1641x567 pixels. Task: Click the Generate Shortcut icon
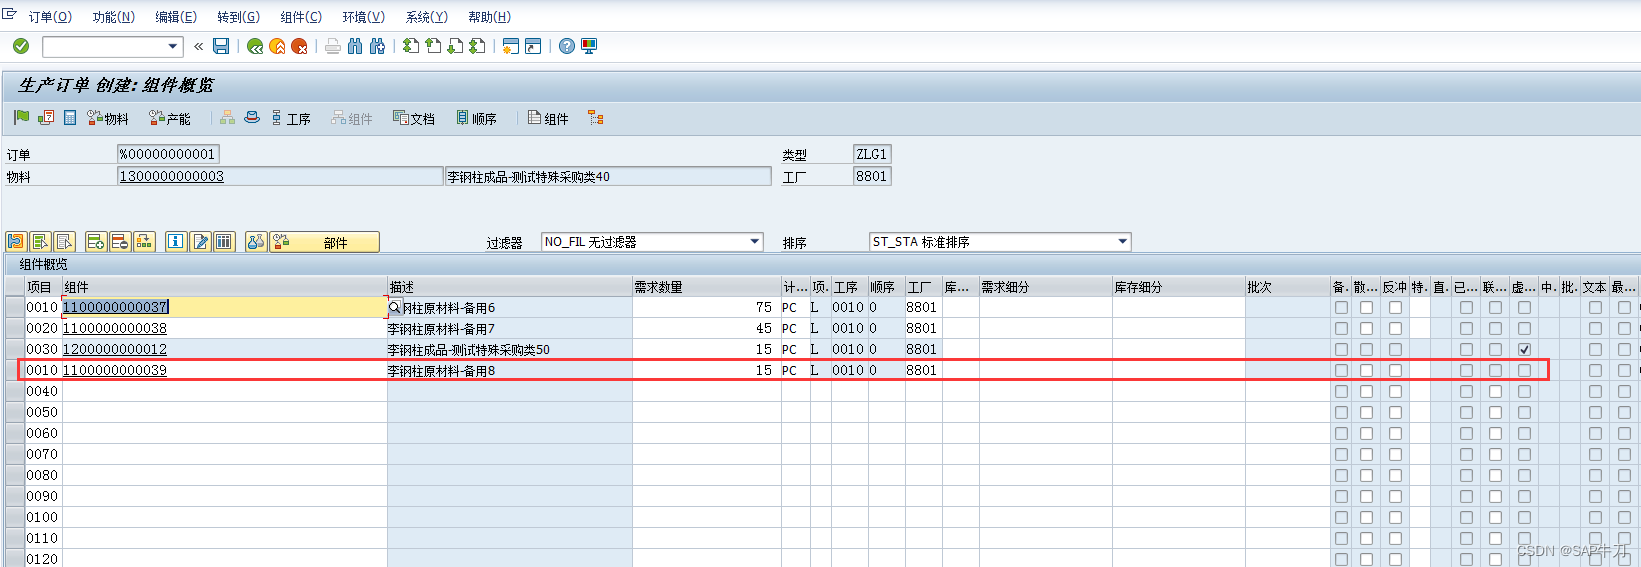(x=533, y=46)
